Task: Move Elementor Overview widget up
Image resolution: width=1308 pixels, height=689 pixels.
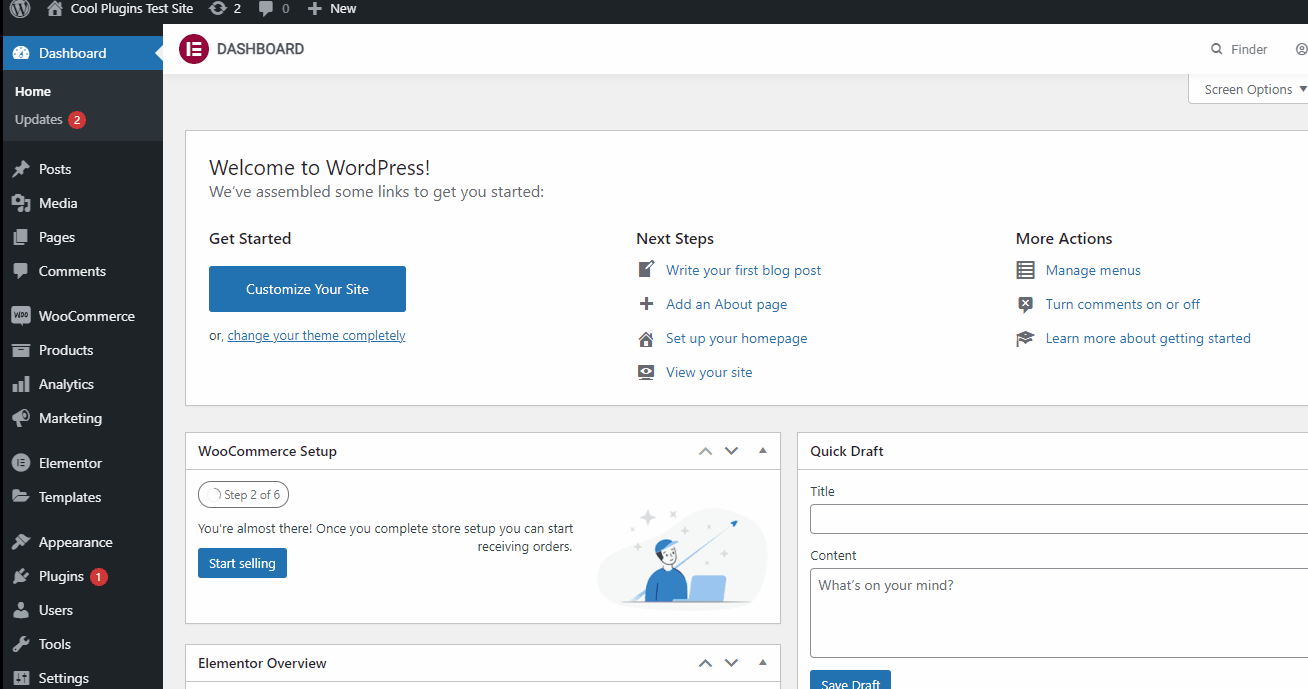Action: 705,663
